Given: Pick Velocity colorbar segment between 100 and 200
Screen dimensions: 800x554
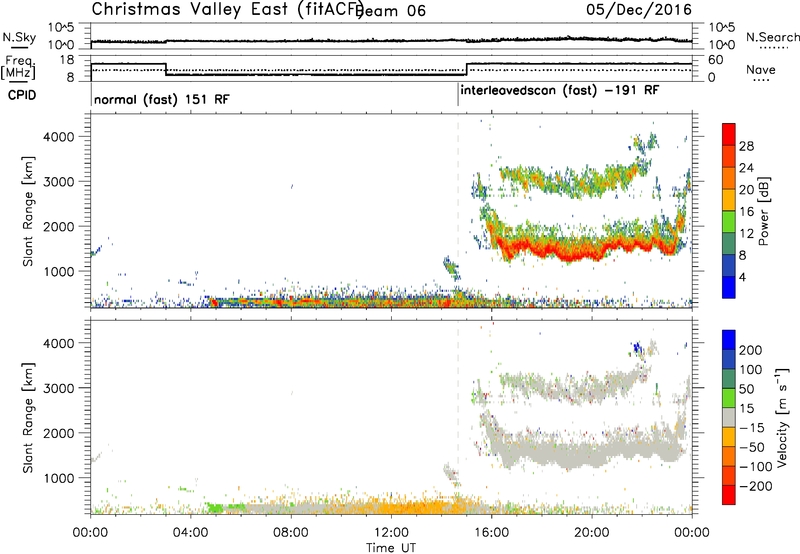Looking at the screenshot, I should [729, 360].
